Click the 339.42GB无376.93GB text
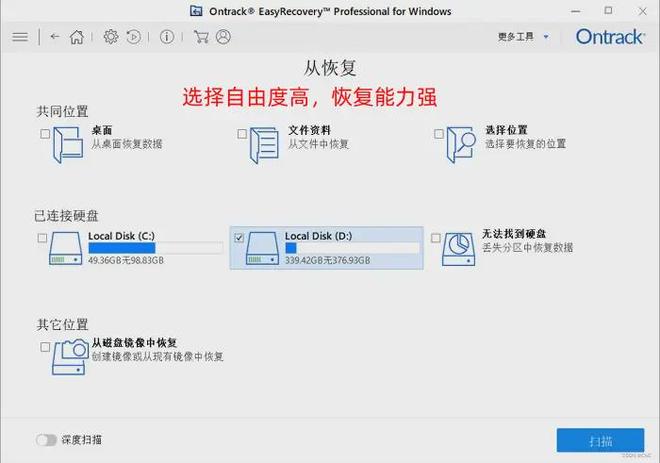The height and width of the screenshot is (463, 660). (x=327, y=261)
